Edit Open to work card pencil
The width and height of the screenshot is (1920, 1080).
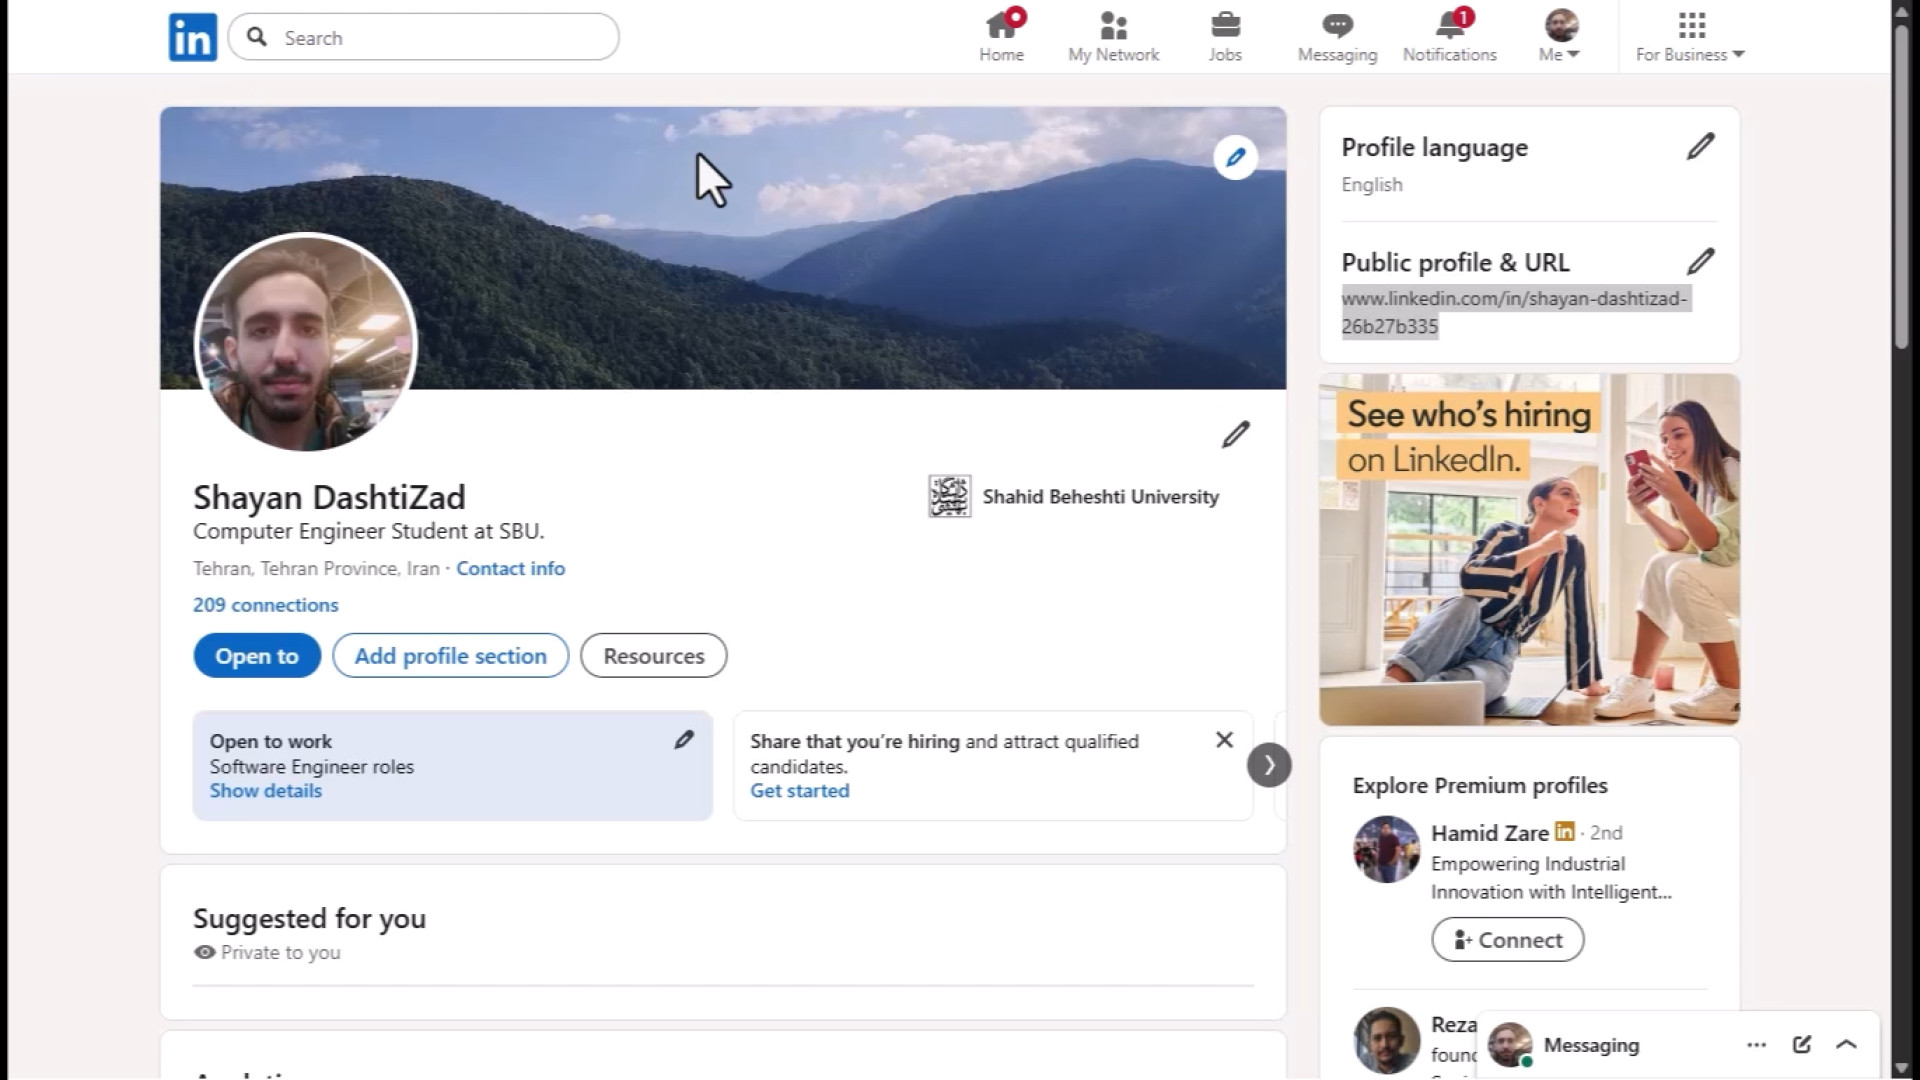pyautogui.click(x=684, y=740)
